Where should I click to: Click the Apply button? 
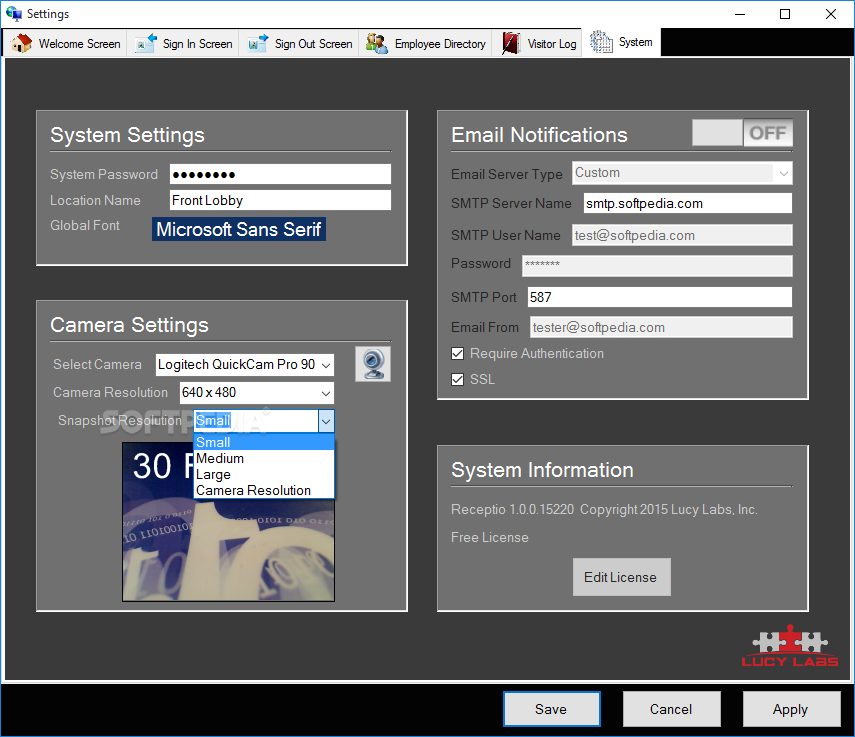[x=791, y=709]
